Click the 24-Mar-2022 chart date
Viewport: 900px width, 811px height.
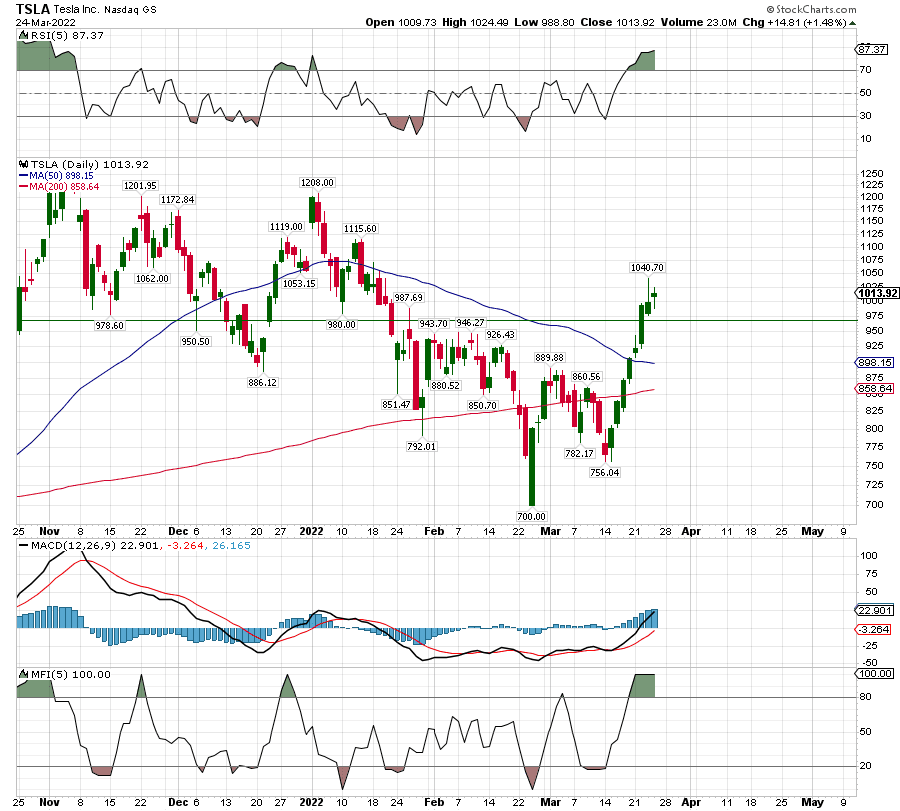pyautogui.click(x=45, y=22)
